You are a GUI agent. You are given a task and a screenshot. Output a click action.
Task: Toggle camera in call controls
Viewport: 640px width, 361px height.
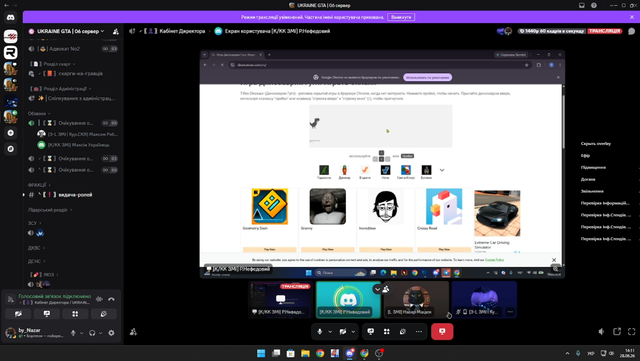click(x=343, y=332)
